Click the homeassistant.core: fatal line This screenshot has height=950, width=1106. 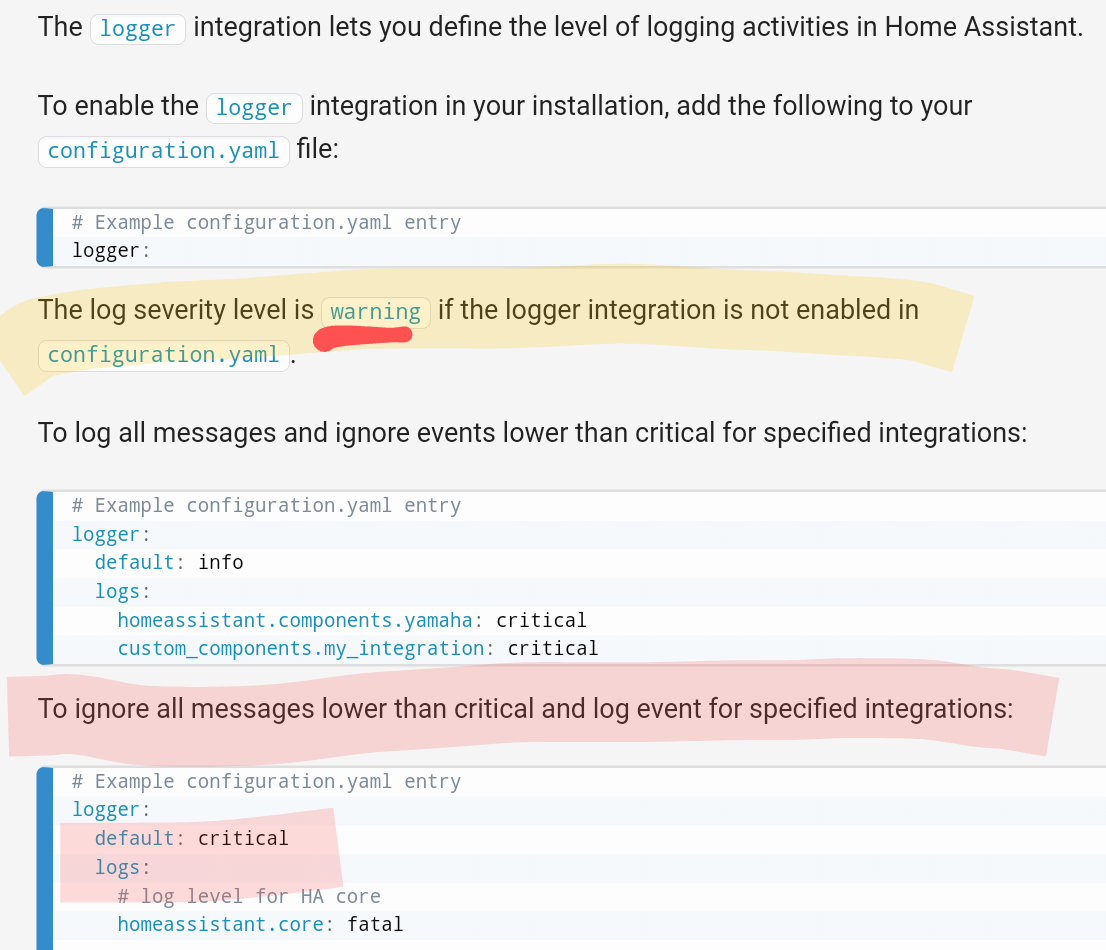(x=258, y=924)
